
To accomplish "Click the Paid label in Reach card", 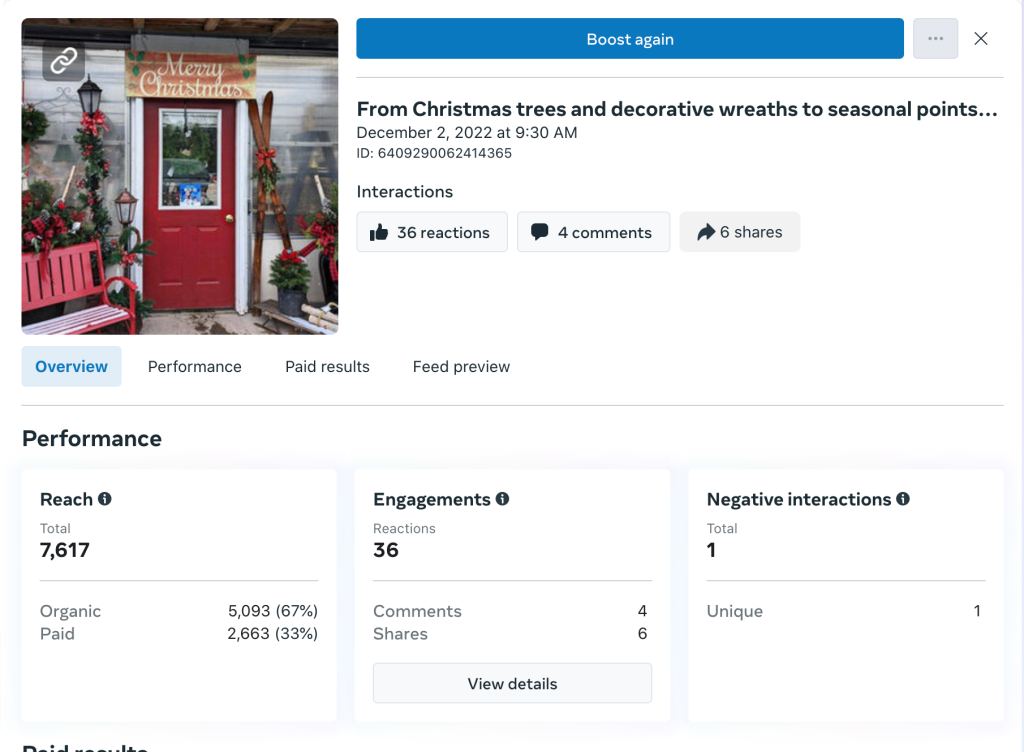I will click(x=57, y=634).
